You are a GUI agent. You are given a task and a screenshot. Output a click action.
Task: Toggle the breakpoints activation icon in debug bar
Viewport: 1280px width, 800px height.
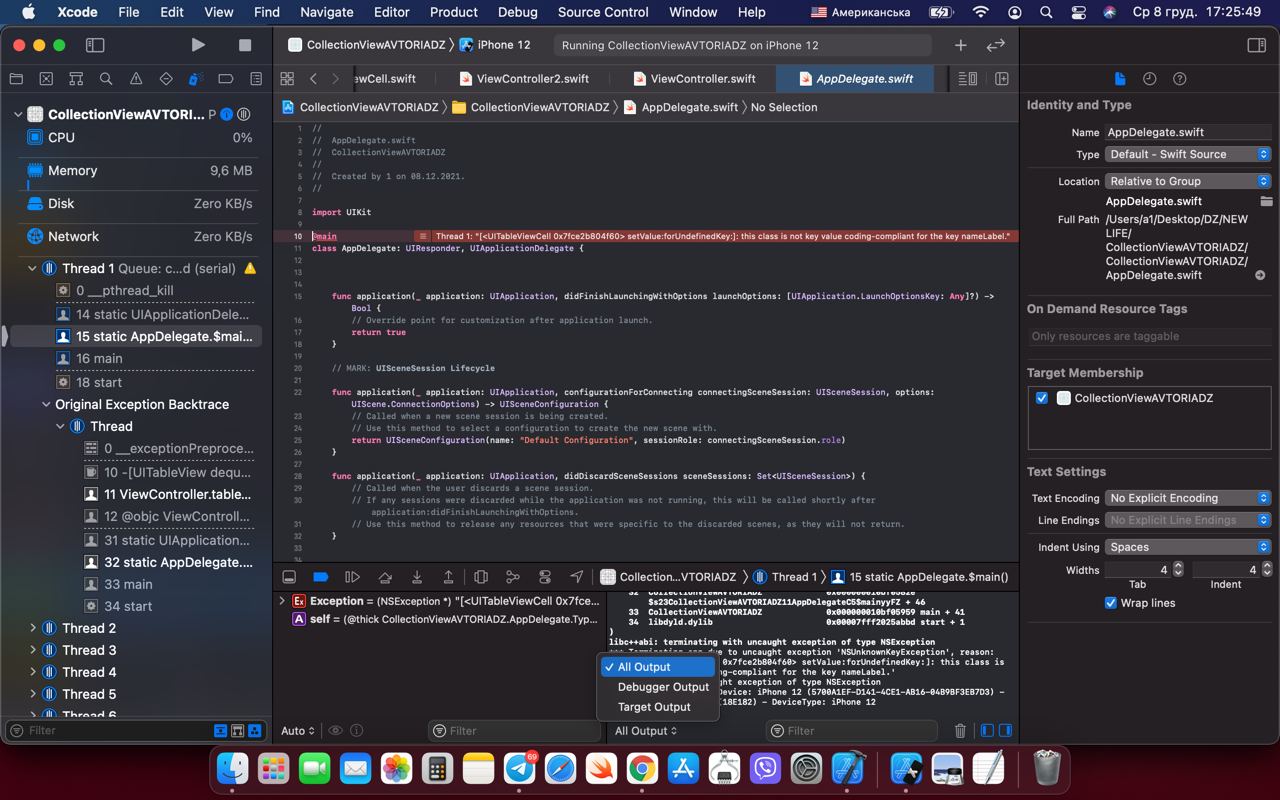321,577
